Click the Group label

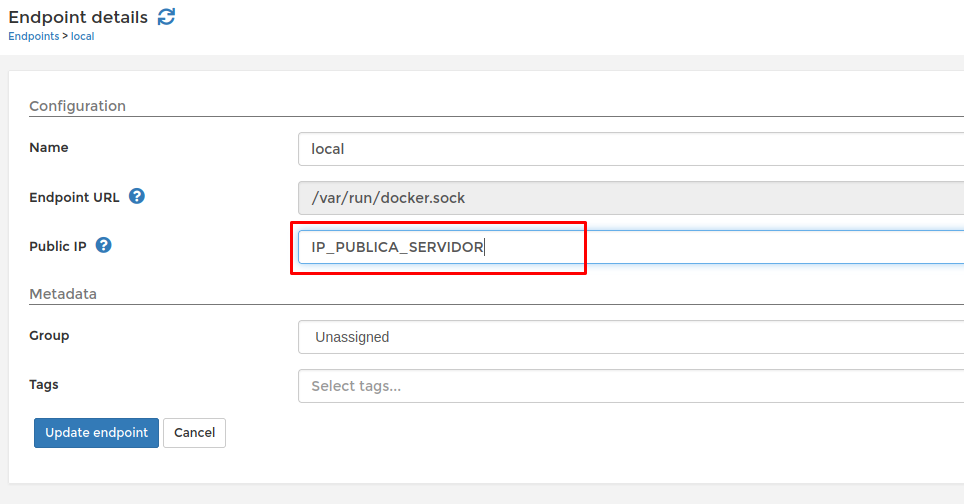click(49, 336)
